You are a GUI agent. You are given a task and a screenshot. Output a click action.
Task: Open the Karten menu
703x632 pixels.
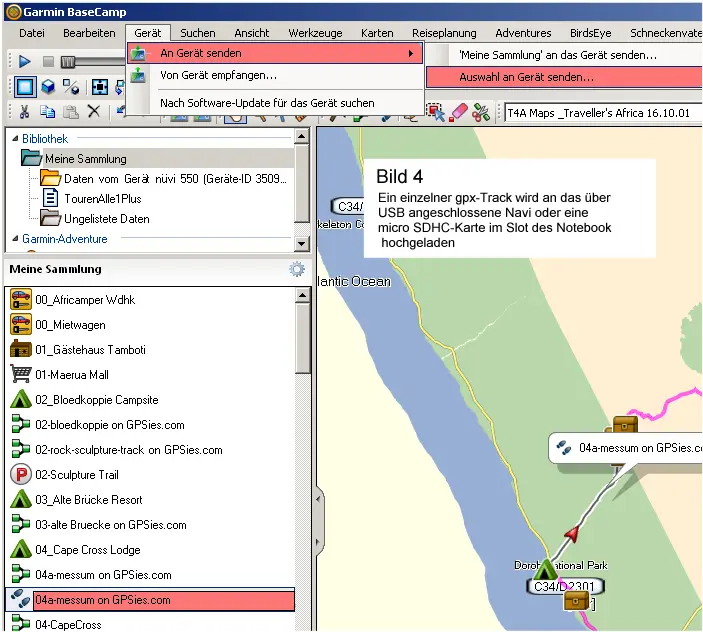(x=377, y=33)
